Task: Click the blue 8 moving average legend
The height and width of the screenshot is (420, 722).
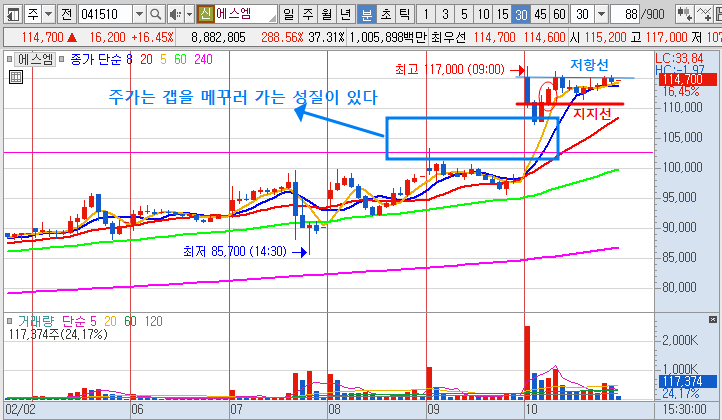Action: 129,59
